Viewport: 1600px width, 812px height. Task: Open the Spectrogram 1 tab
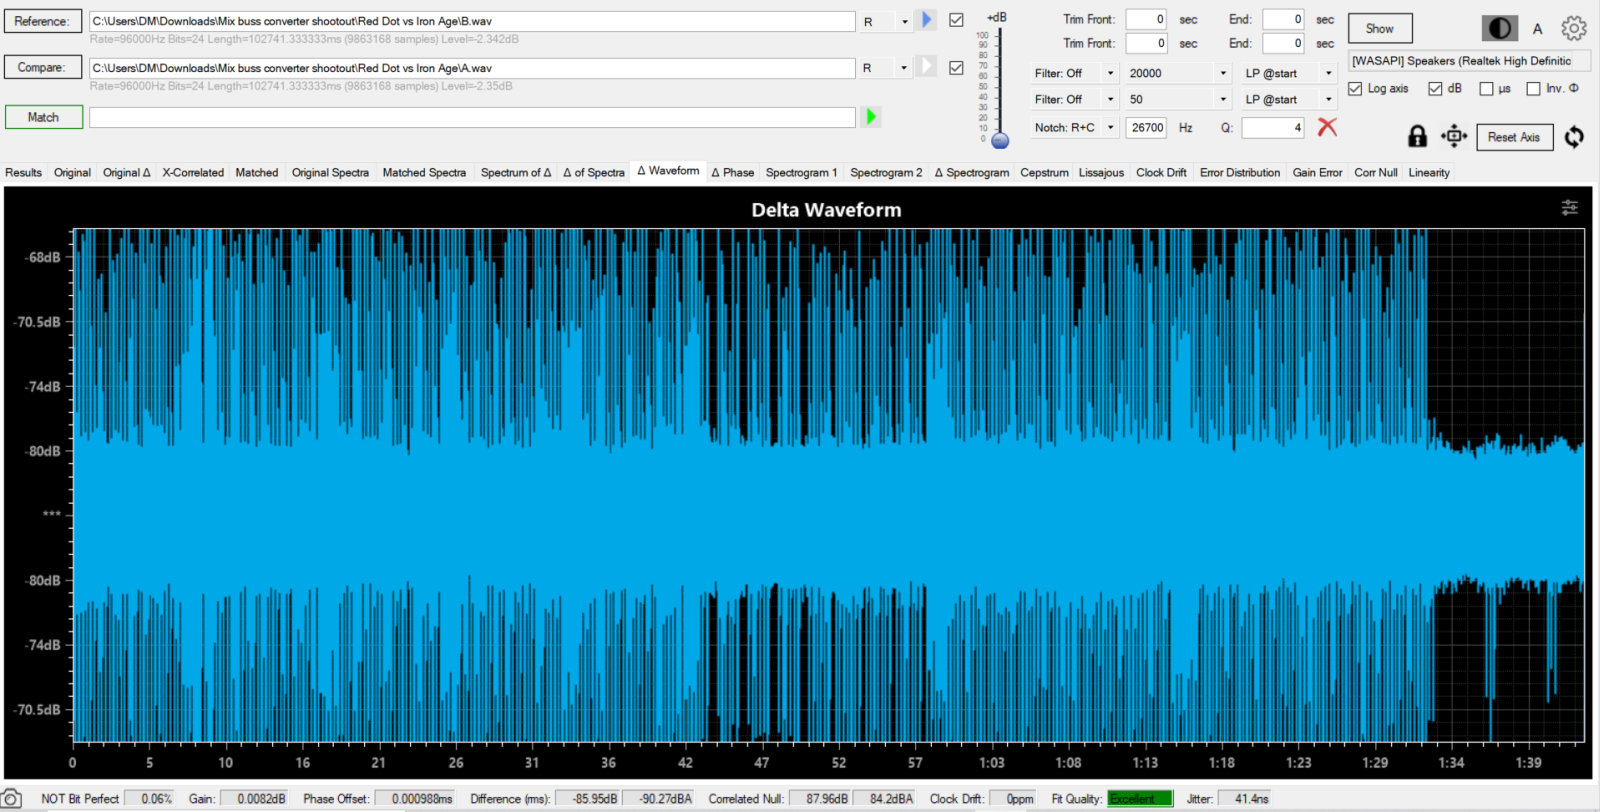(x=801, y=172)
